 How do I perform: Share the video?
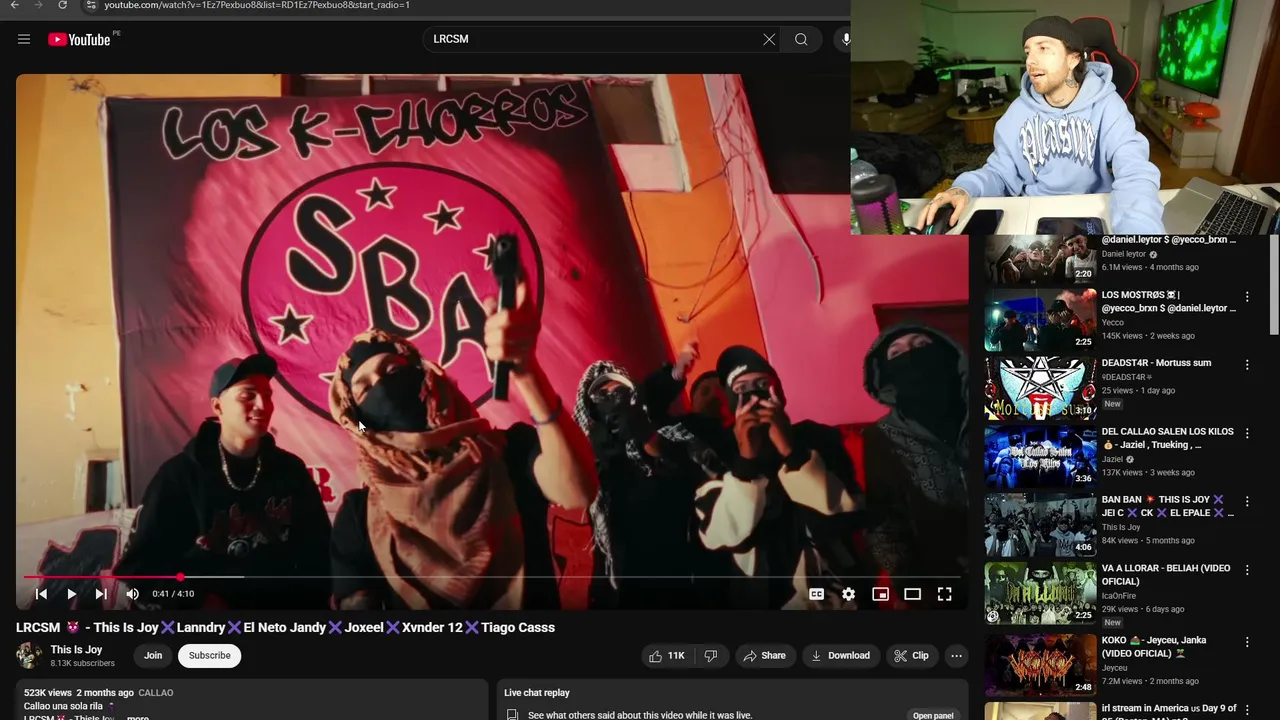[764, 656]
